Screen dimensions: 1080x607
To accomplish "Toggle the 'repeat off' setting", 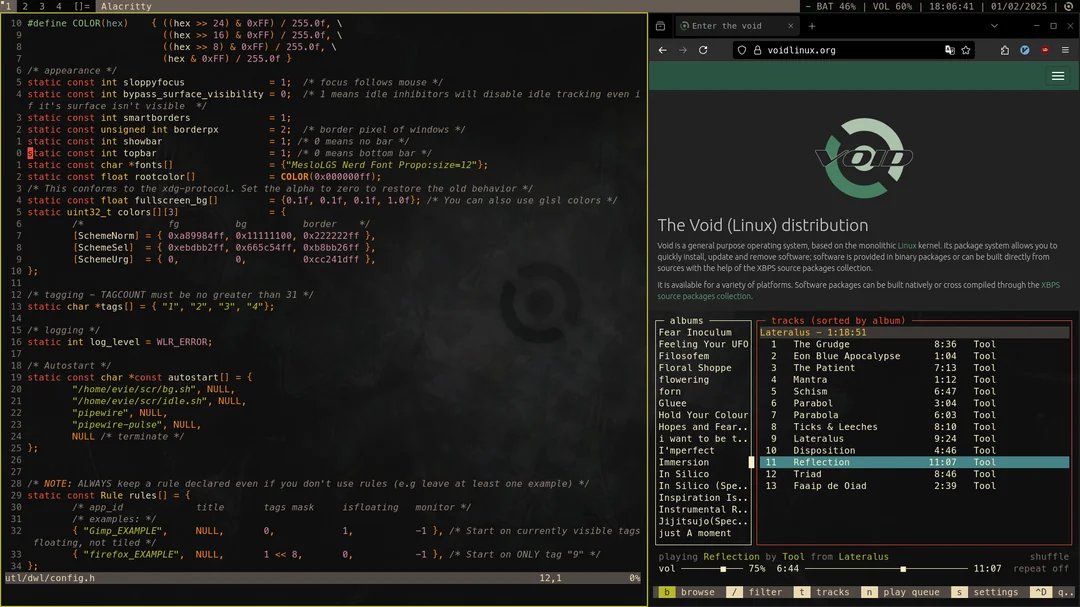I will 1041,569.
